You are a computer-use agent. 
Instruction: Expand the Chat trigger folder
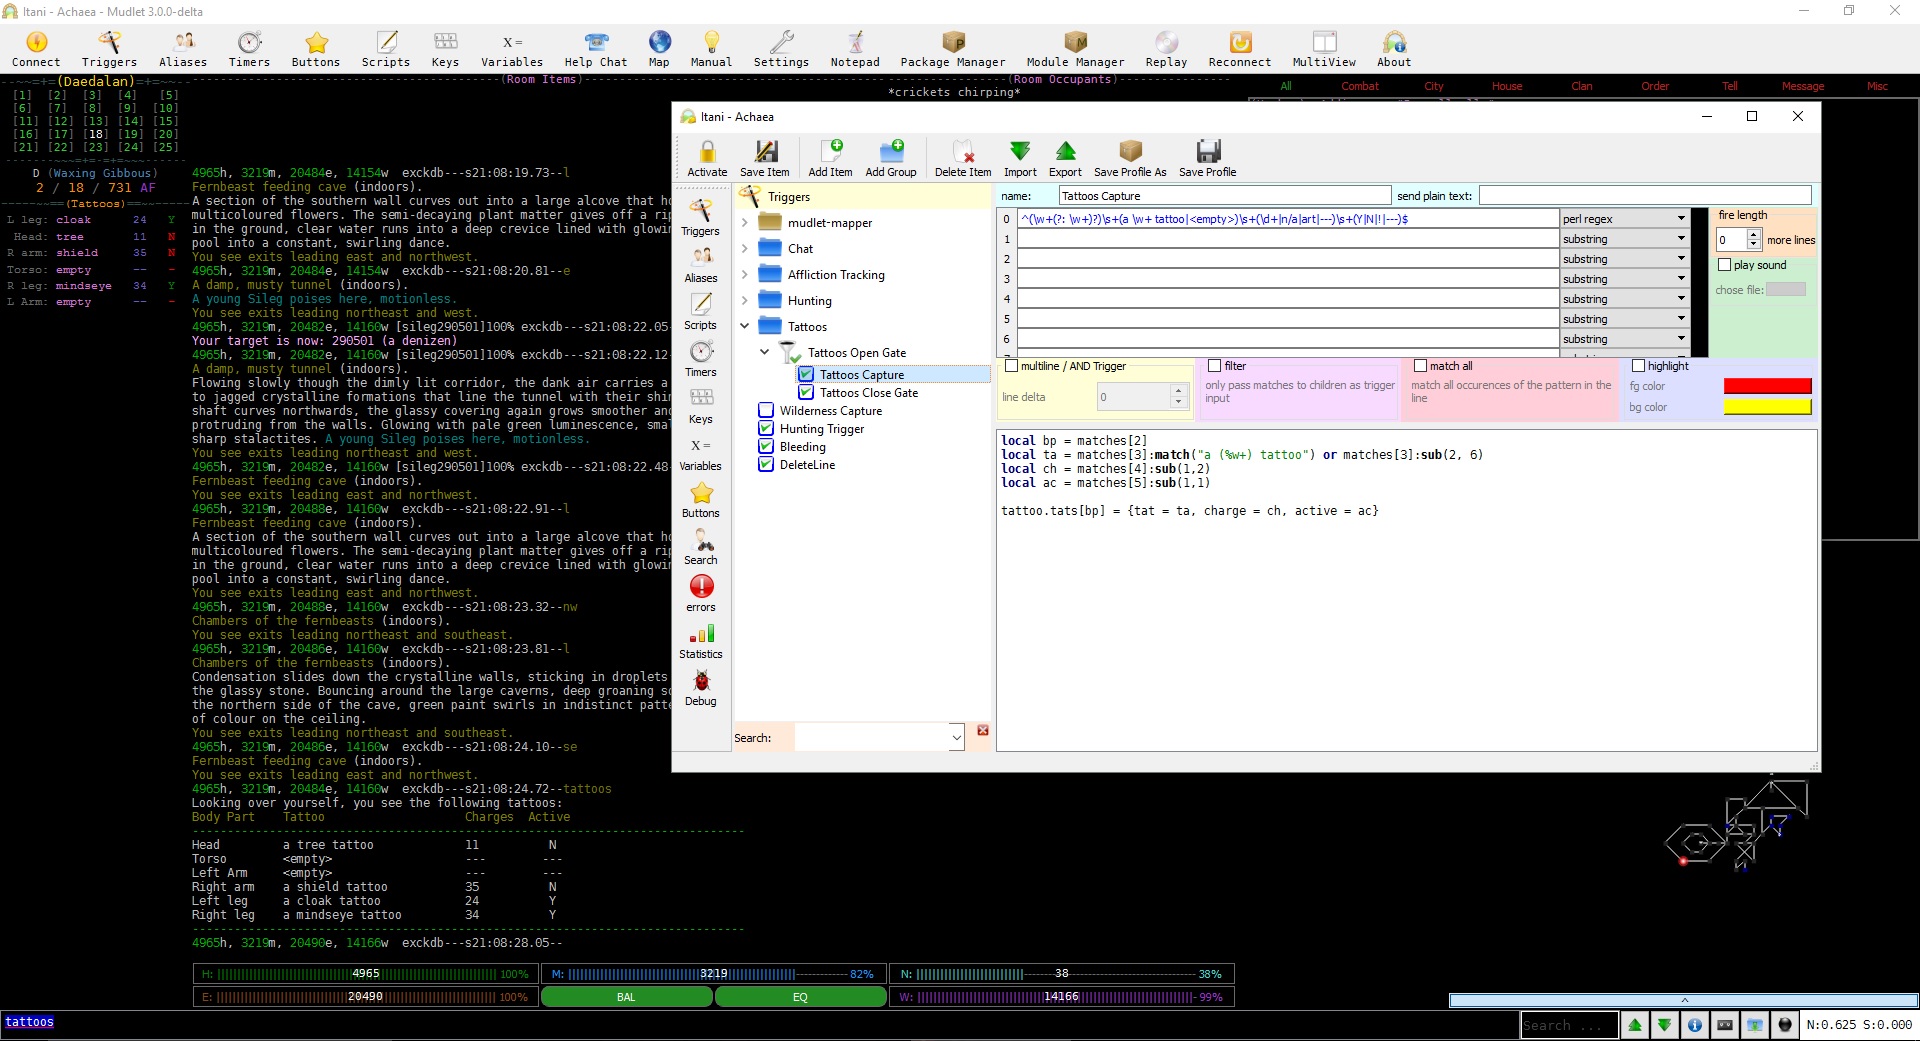745,249
